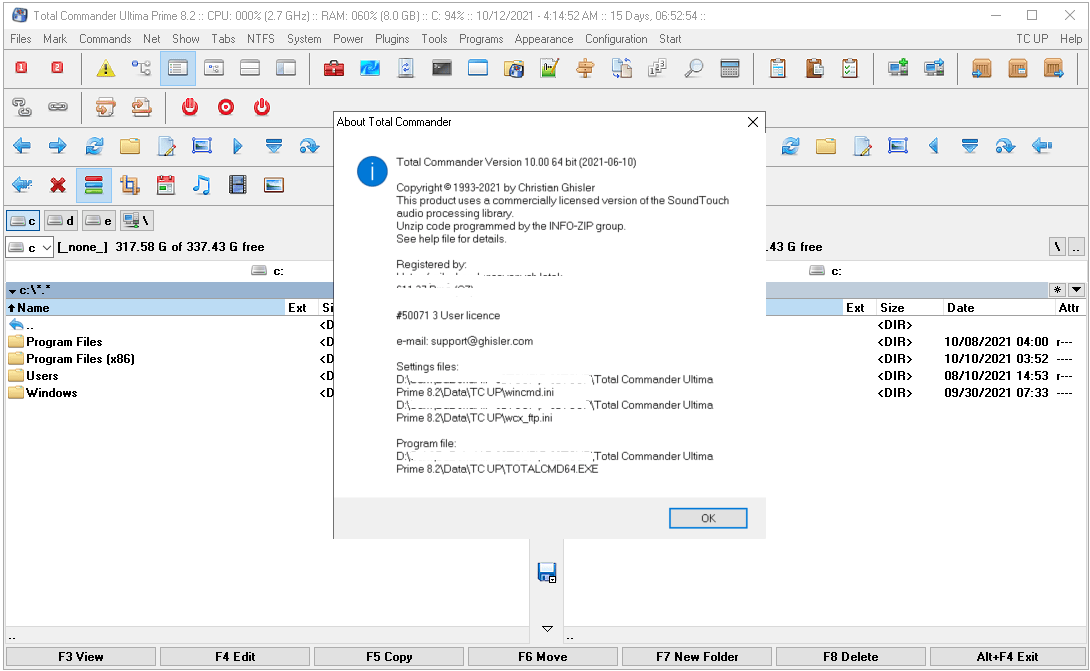Click the signpost icon in the toolbar
Image resolution: width=1090 pixels, height=671 pixels.
pos(585,68)
